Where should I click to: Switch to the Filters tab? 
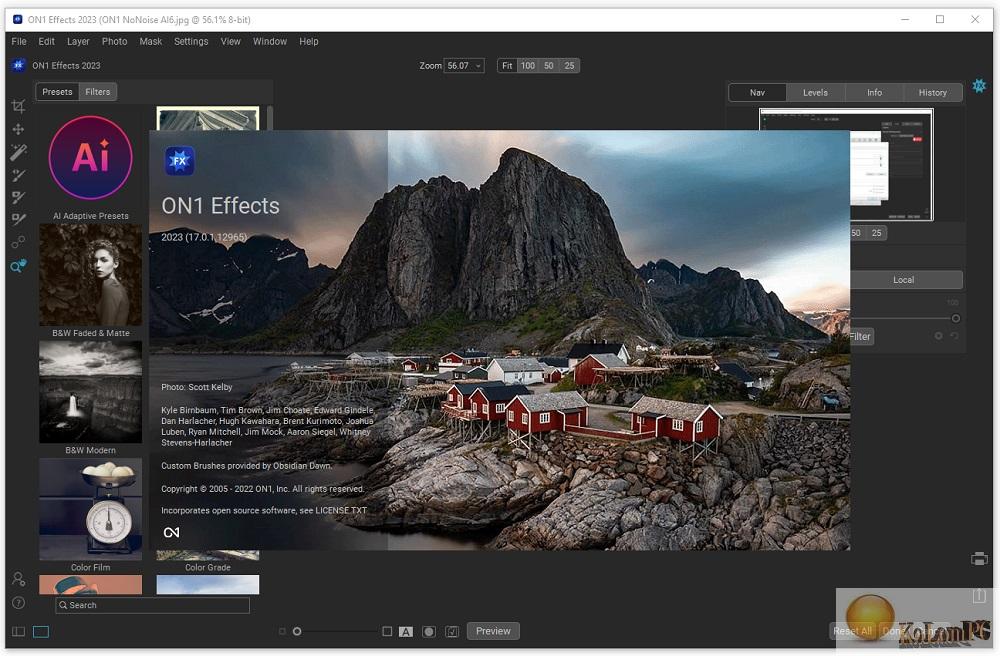[98, 92]
